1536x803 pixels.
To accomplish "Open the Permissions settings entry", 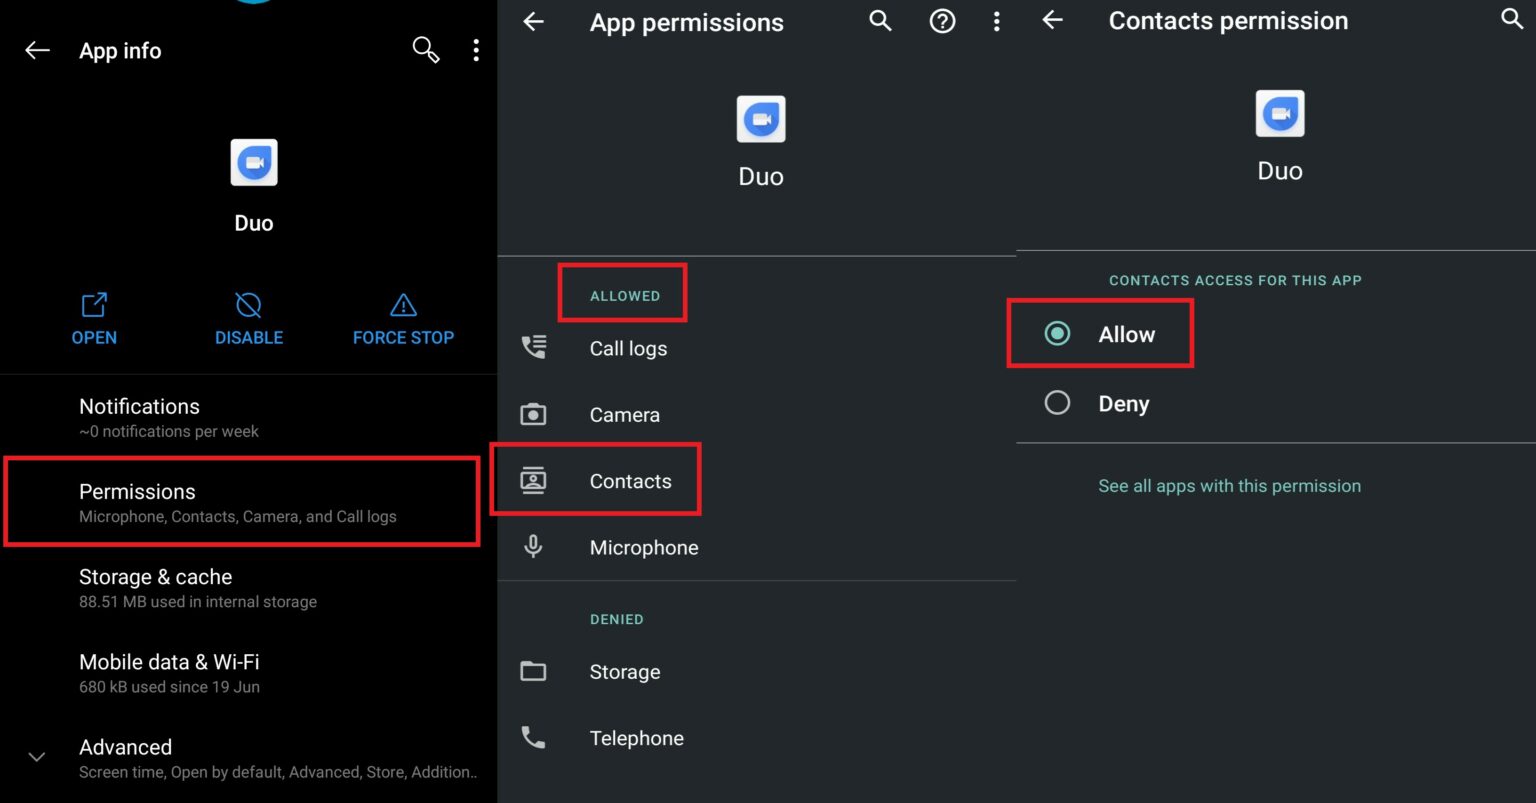I will 240,501.
